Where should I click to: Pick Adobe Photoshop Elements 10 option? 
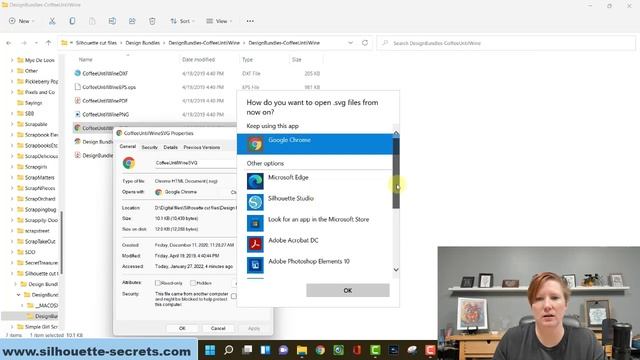click(315, 265)
